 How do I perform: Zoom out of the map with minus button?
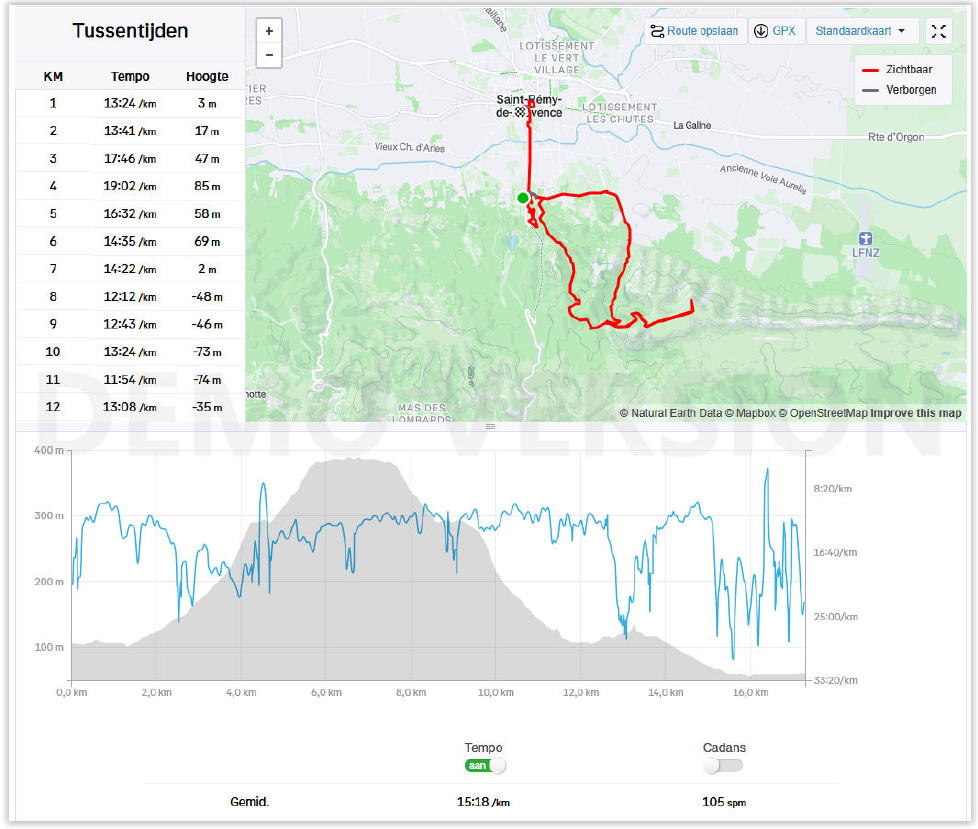pyautogui.click(x=269, y=54)
